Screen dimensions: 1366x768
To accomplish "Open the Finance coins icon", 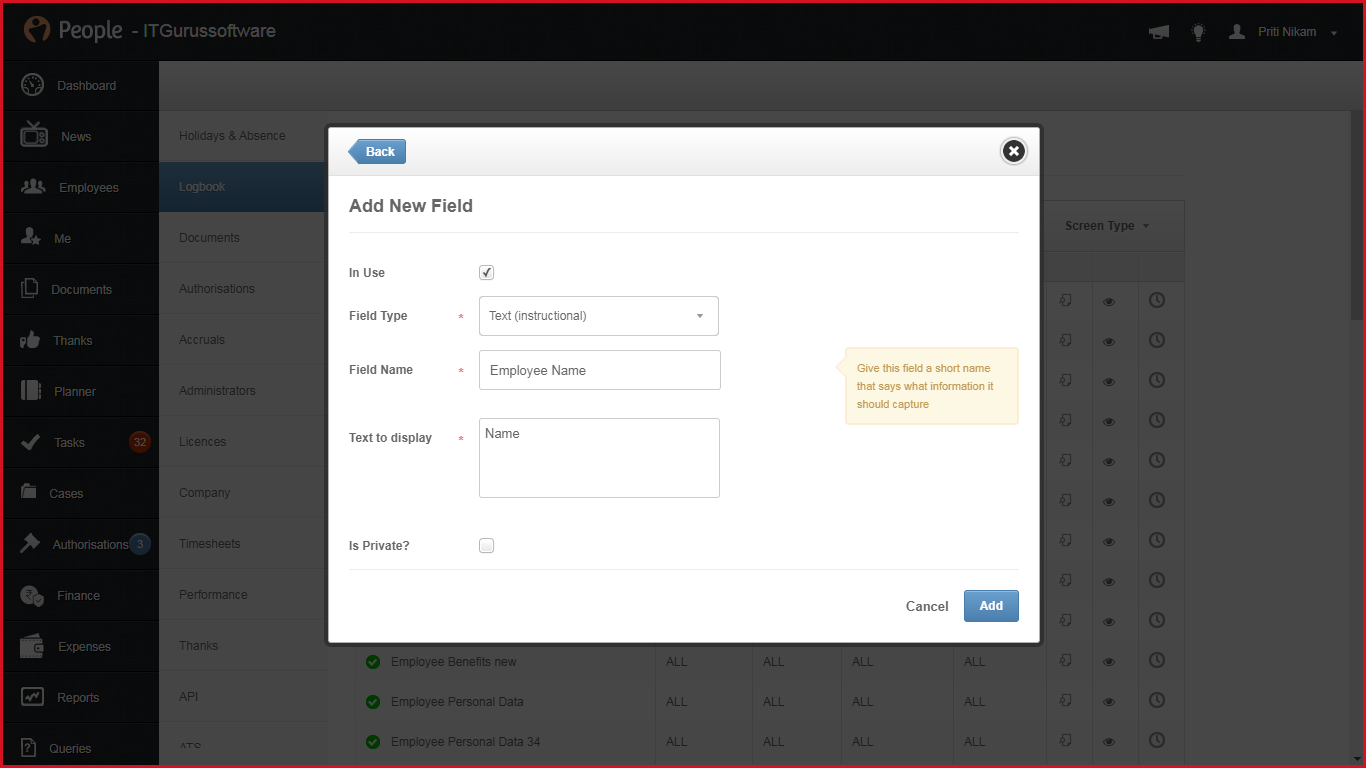I will [x=32, y=595].
